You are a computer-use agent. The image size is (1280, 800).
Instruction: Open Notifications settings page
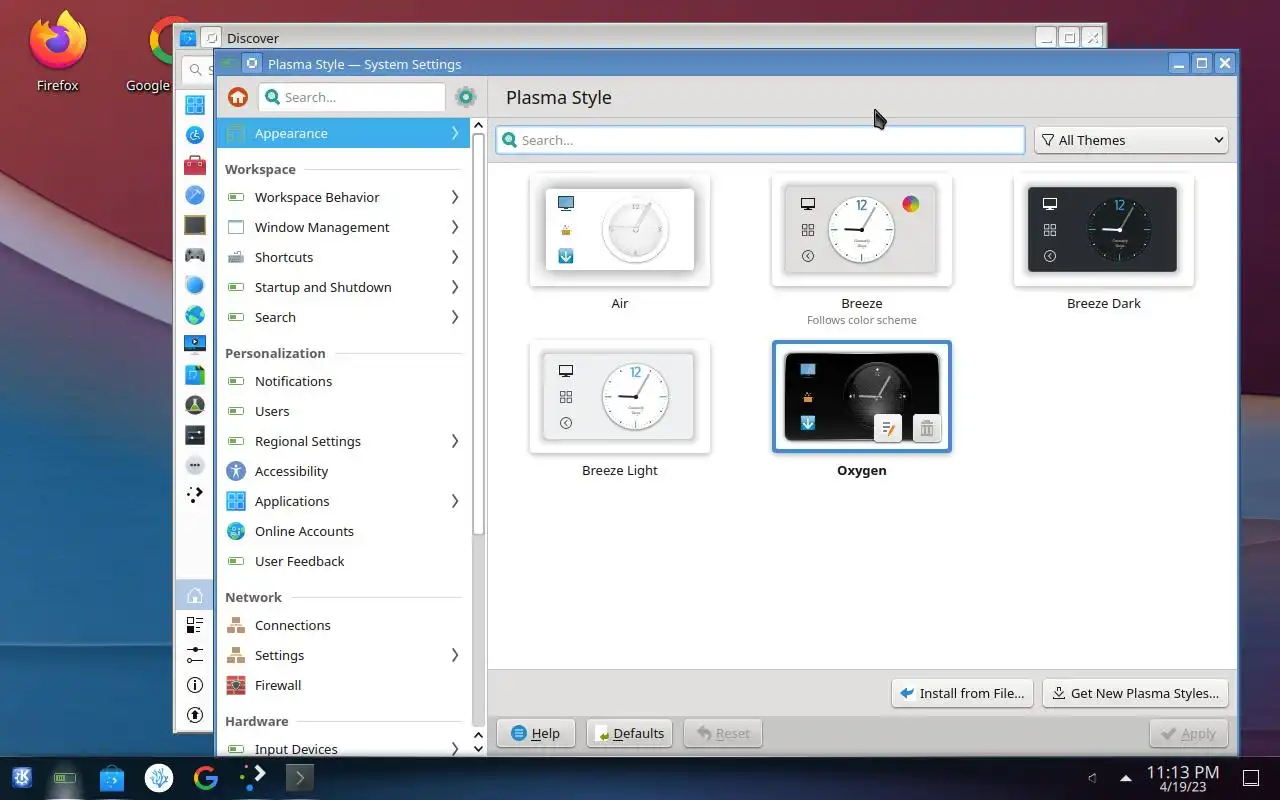click(x=343, y=381)
